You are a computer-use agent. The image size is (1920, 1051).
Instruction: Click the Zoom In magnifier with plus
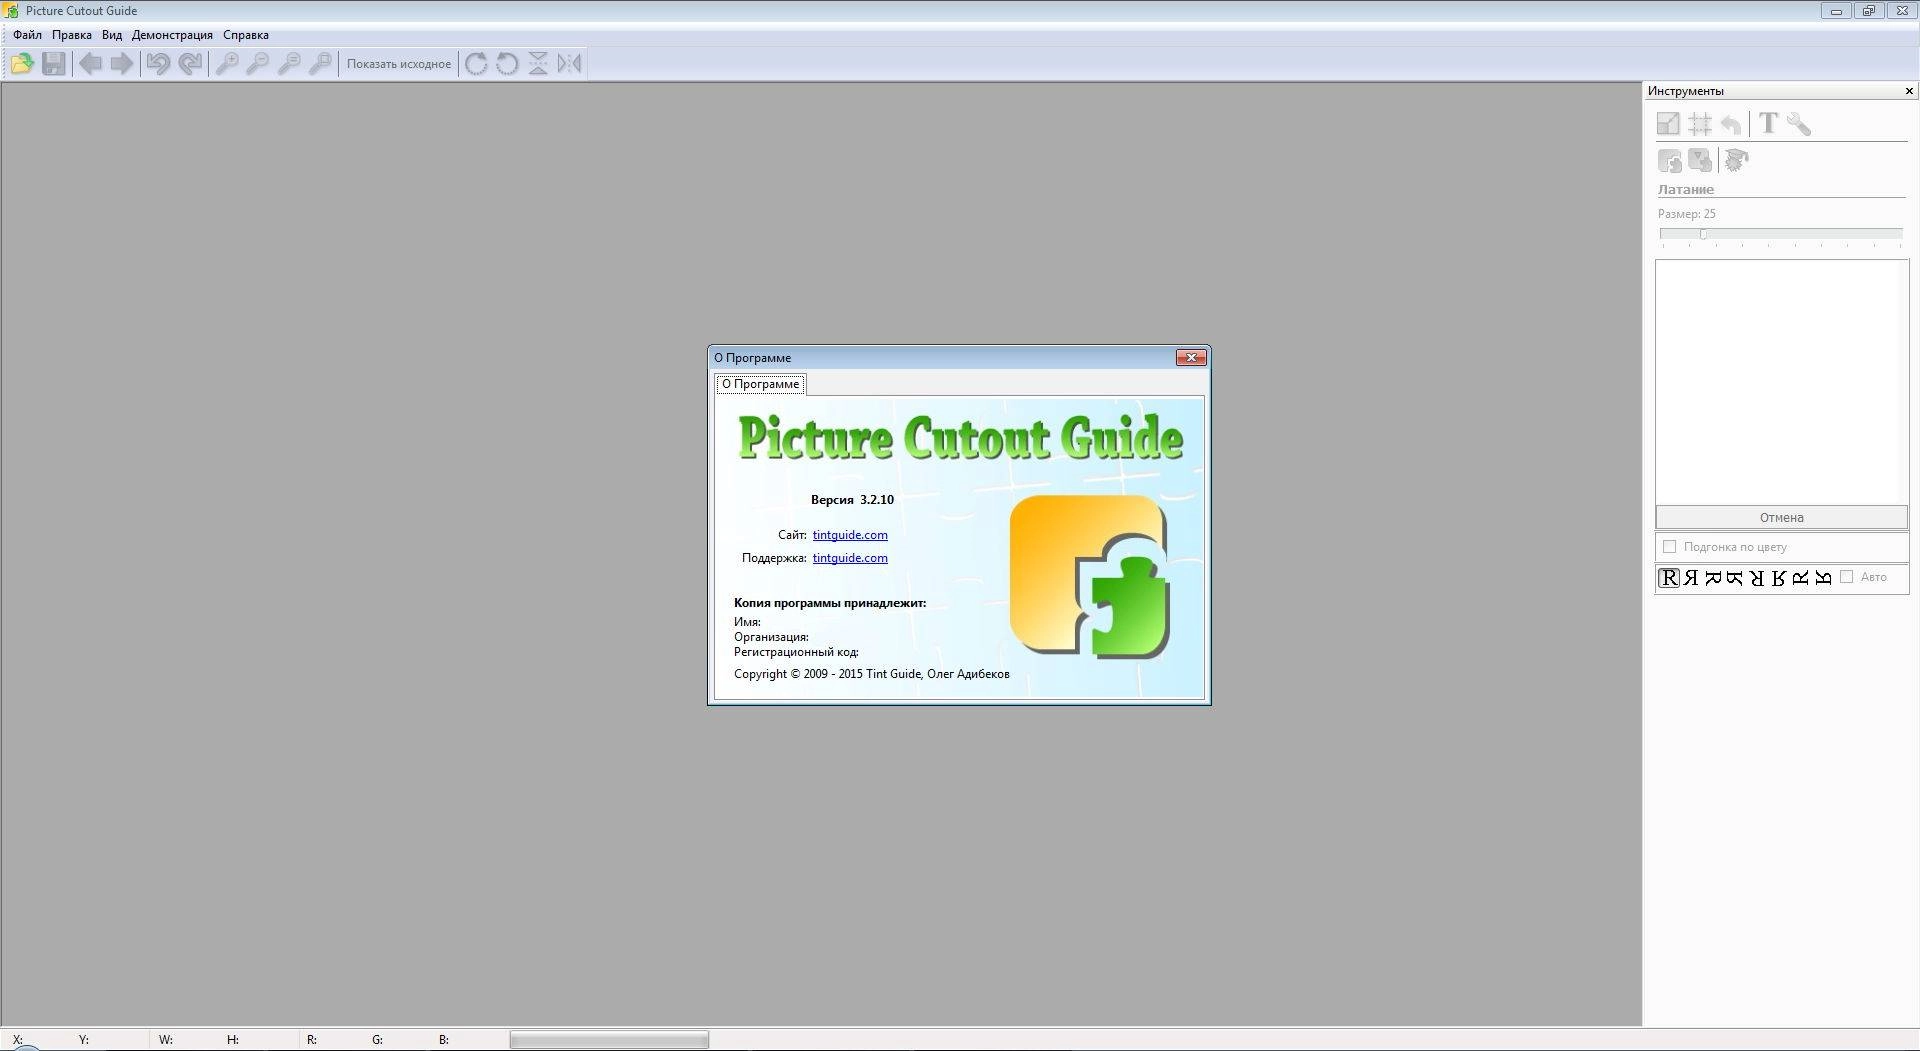coord(227,64)
